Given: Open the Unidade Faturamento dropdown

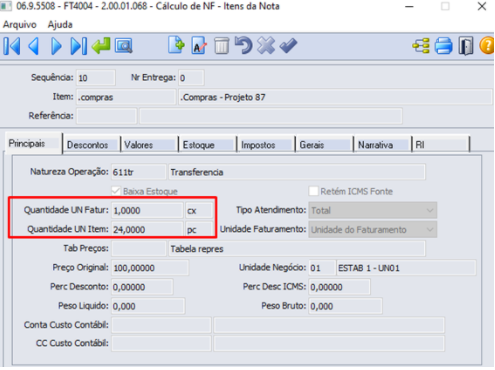Looking at the screenshot, I should pos(372,230).
